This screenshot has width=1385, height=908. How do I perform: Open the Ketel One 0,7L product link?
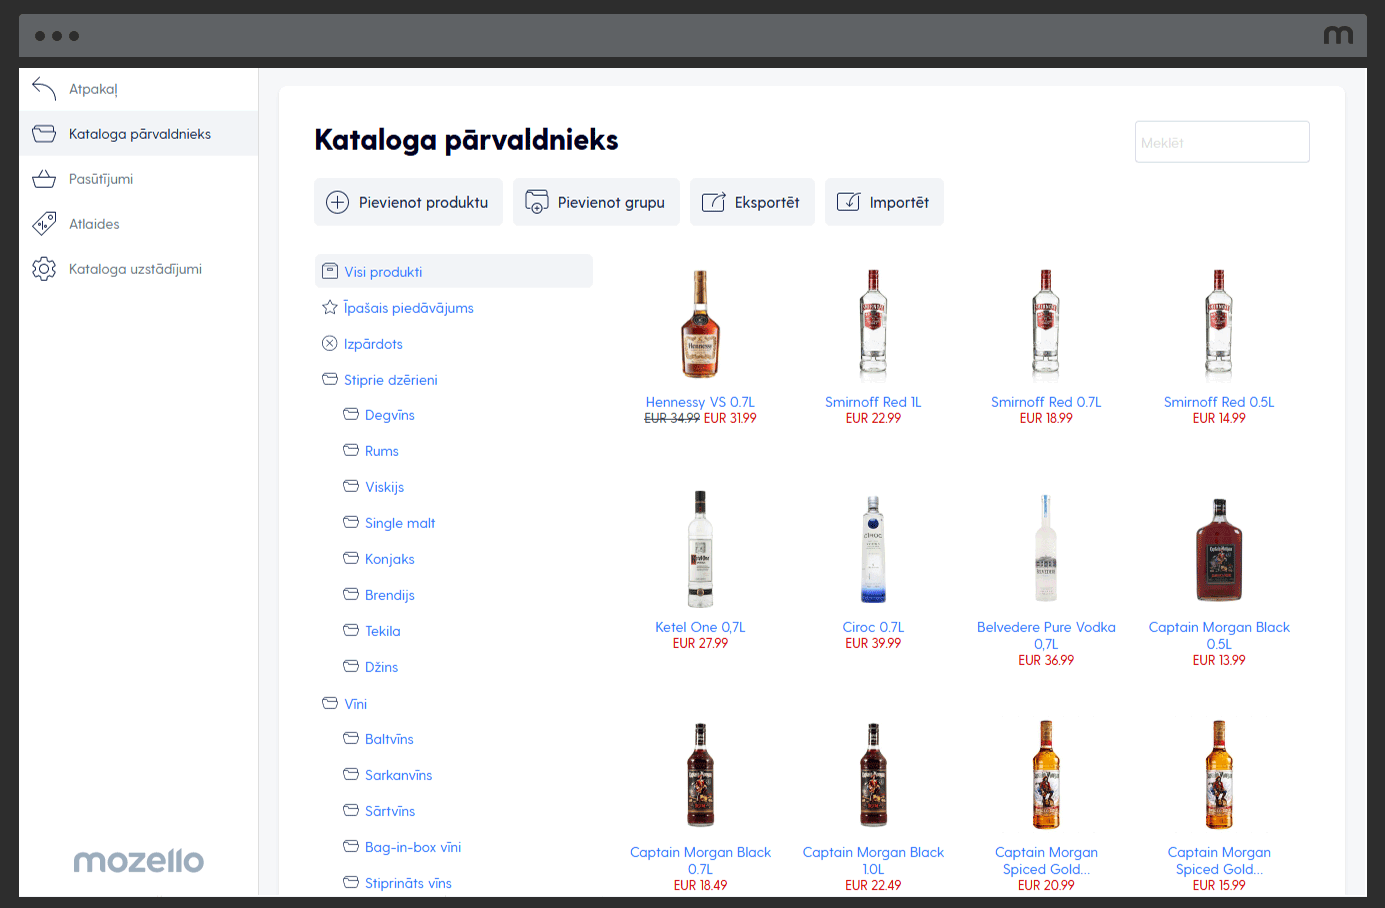coord(700,627)
